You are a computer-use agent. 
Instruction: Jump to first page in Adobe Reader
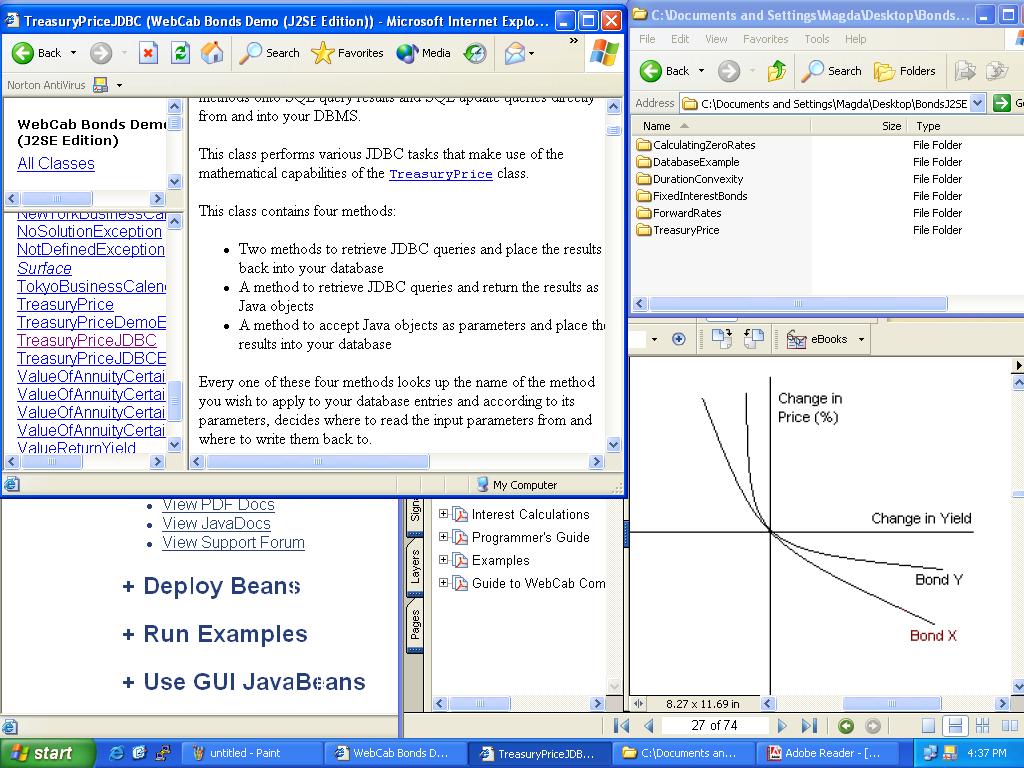[x=622, y=726]
